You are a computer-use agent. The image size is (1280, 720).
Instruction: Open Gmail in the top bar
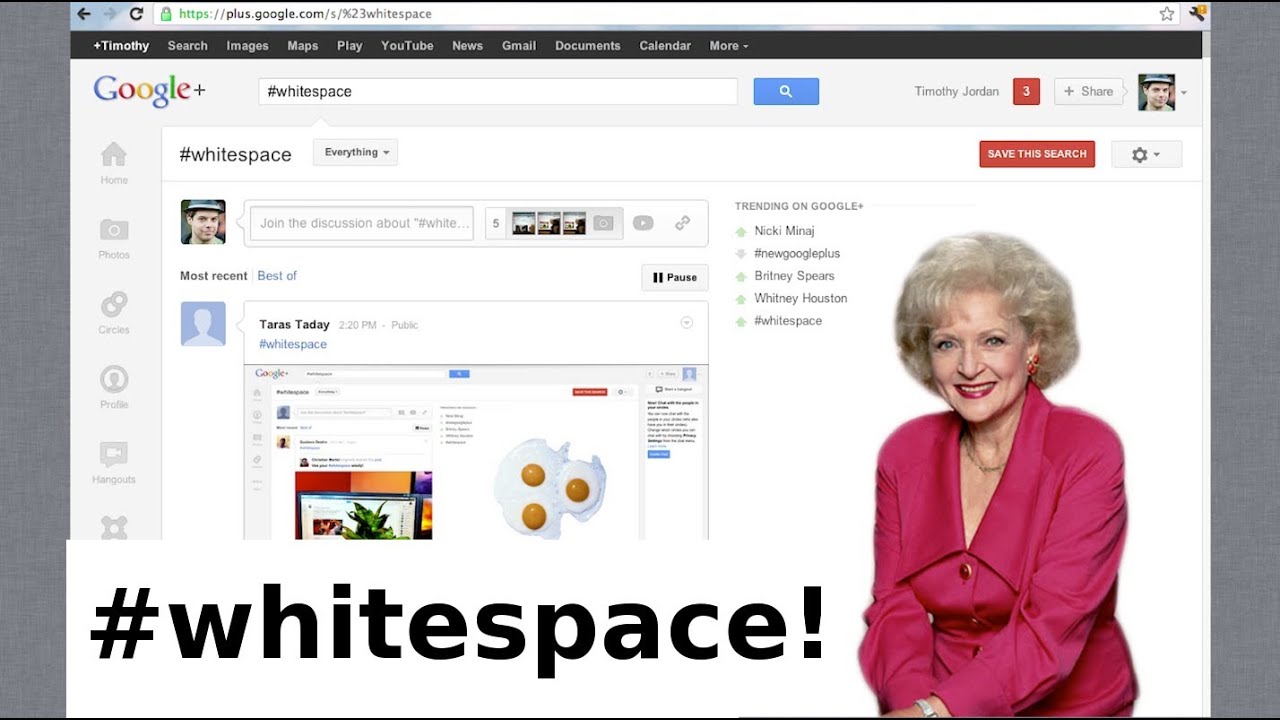(x=519, y=46)
